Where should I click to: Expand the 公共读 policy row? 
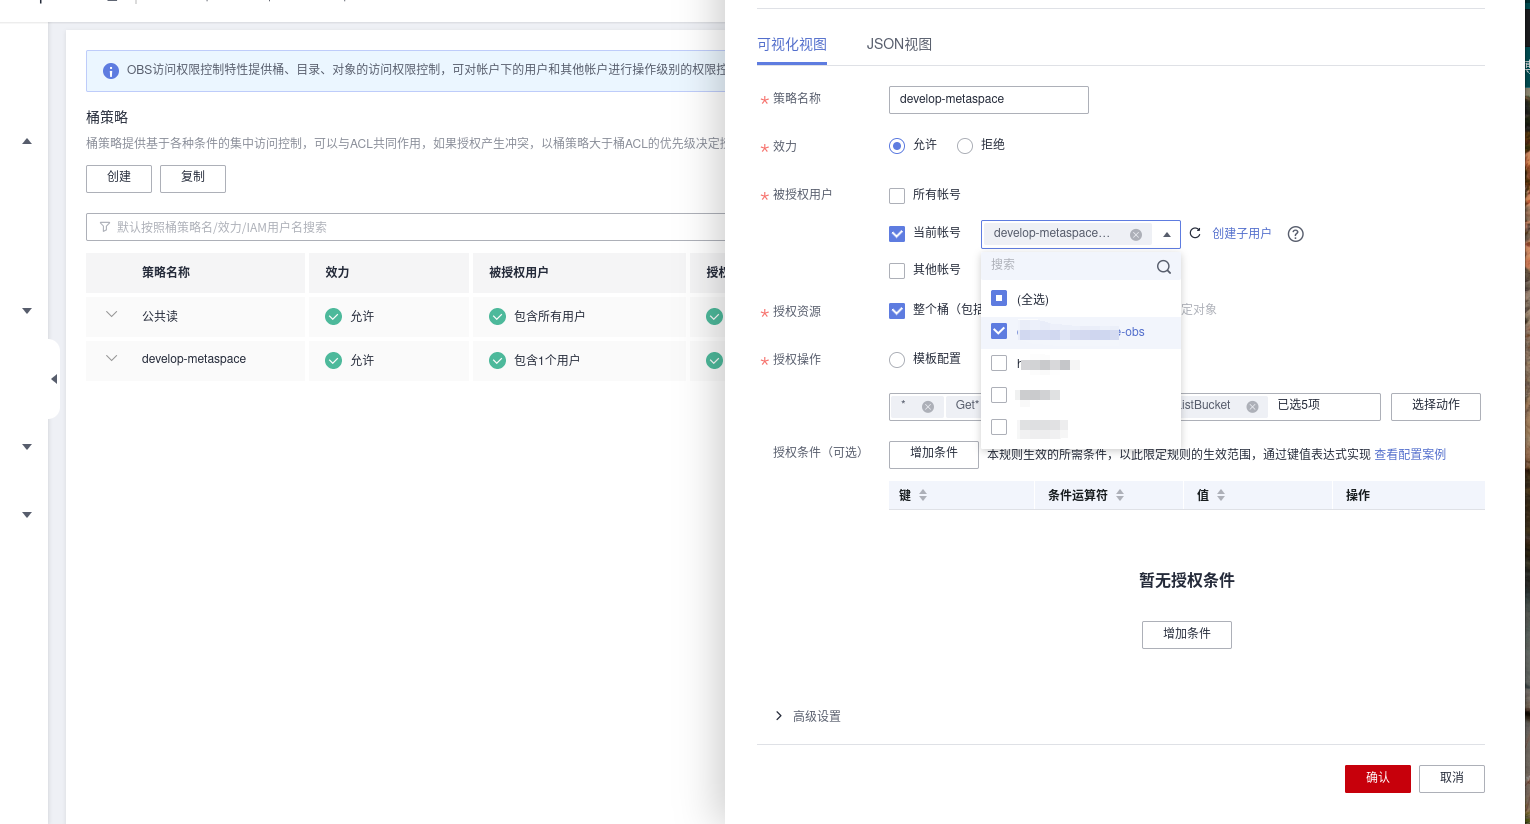click(x=112, y=315)
